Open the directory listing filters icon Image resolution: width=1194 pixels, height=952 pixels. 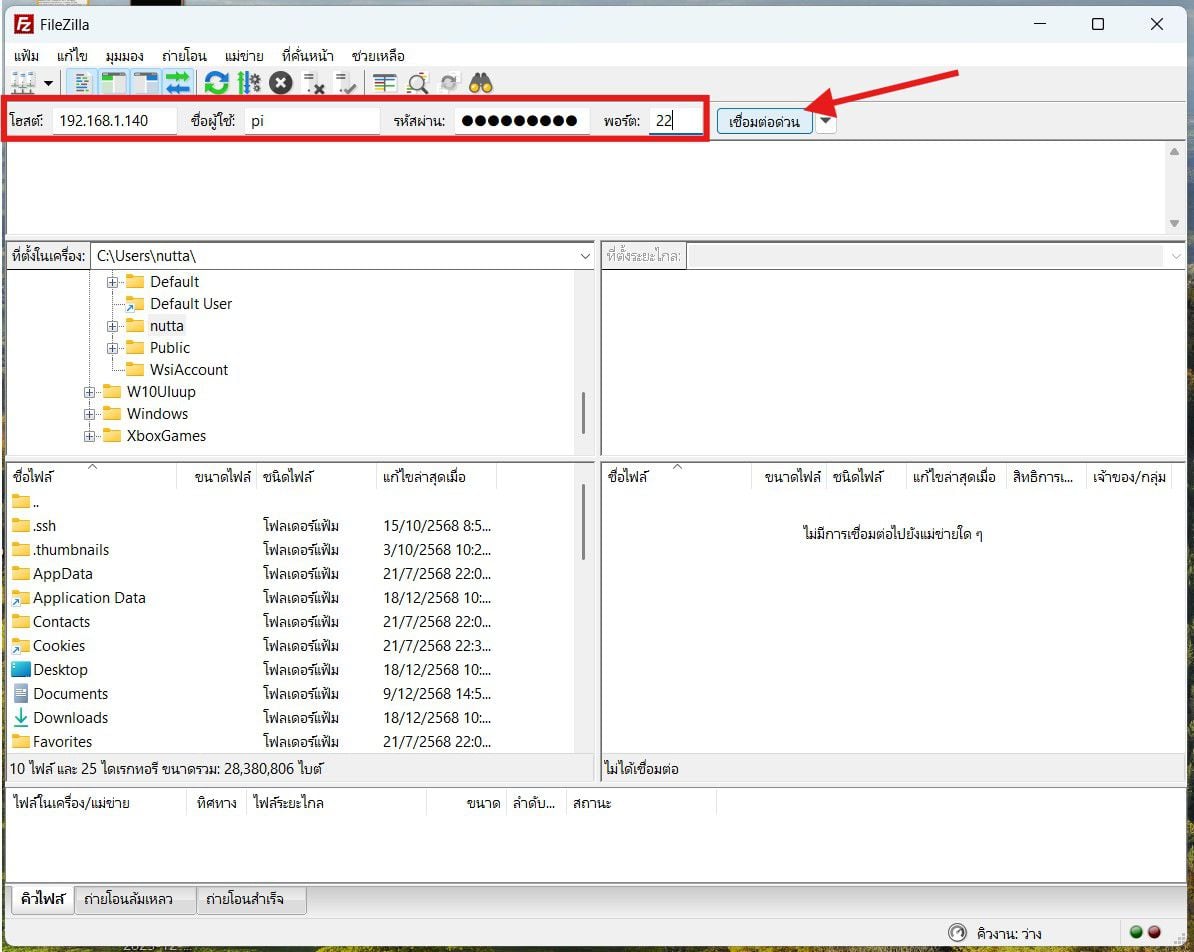[385, 82]
